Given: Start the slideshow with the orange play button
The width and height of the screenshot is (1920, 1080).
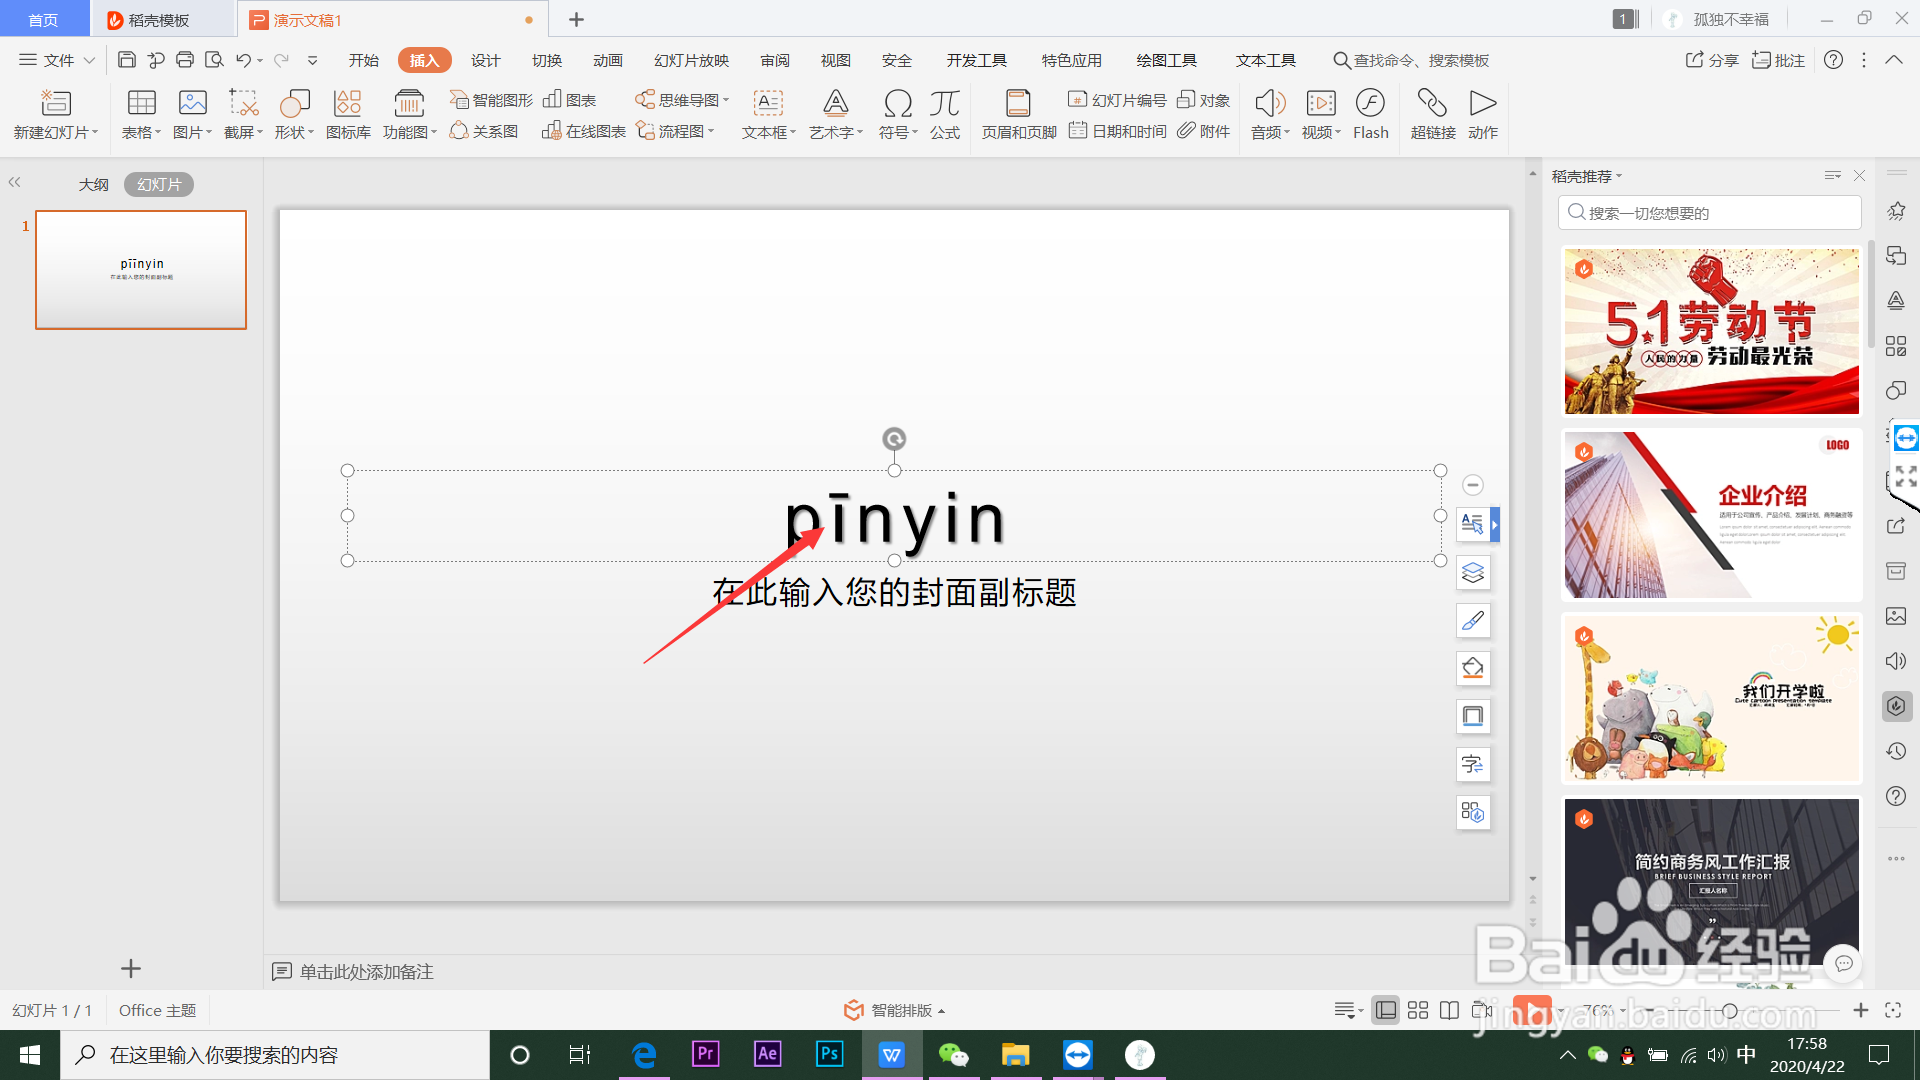Looking at the screenshot, I should tap(1531, 1010).
